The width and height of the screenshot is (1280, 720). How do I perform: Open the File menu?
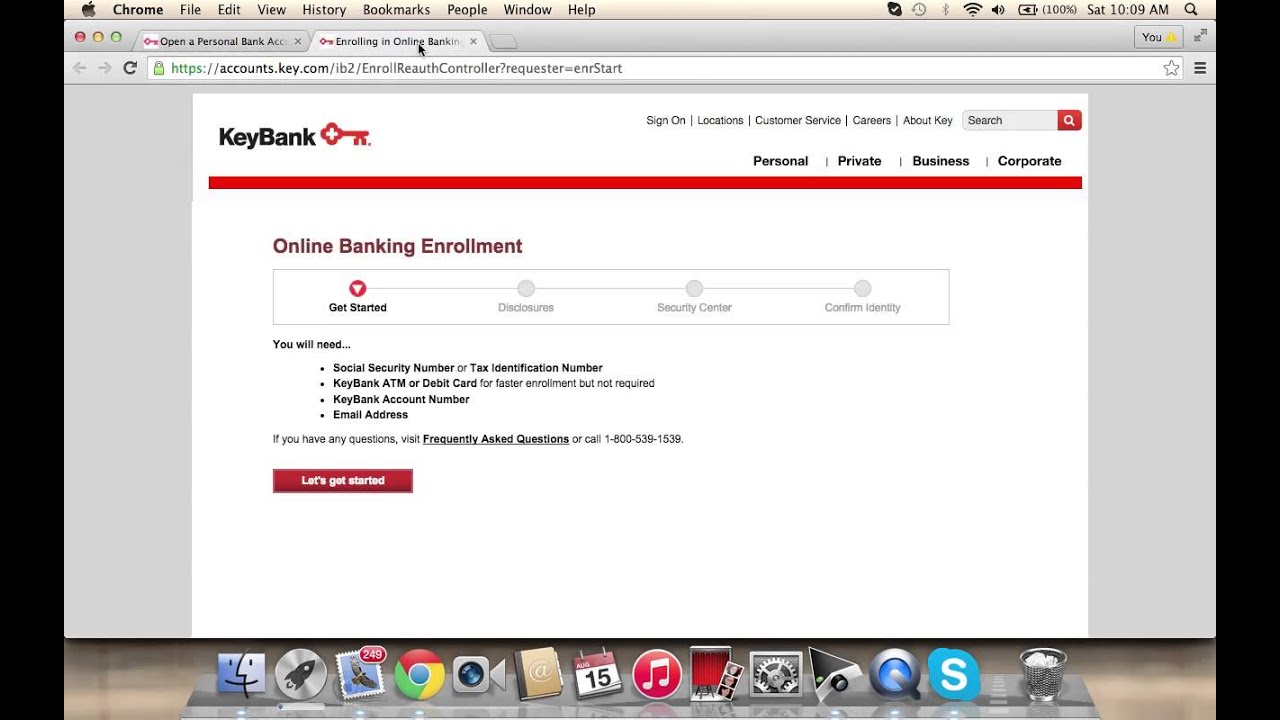coord(190,9)
